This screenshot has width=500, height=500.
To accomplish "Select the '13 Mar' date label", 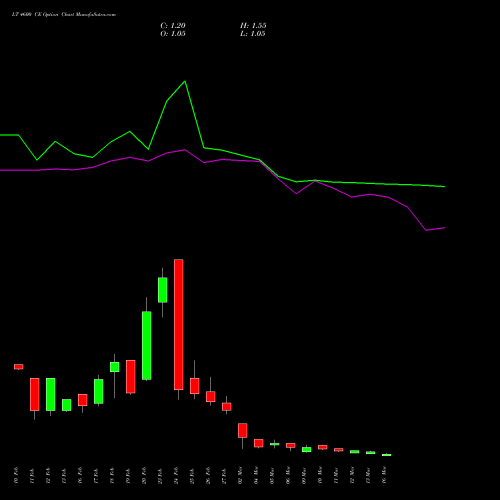I will (x=369, y=475).
